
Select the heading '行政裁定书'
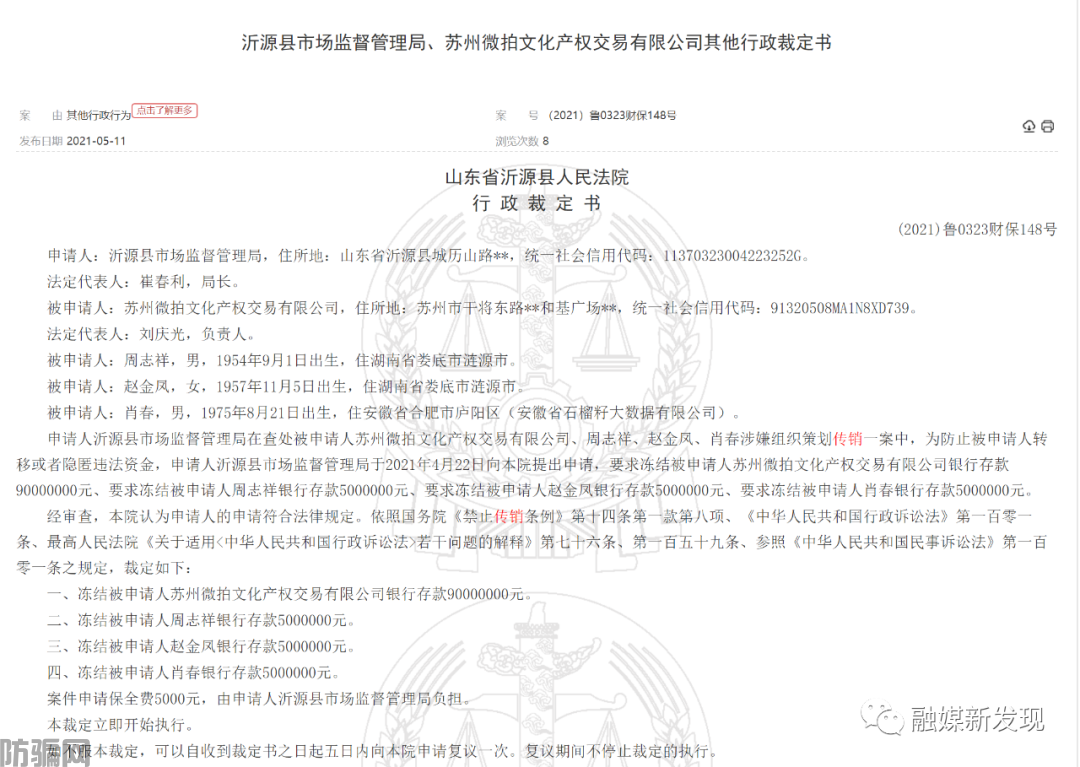pos(537,204)
